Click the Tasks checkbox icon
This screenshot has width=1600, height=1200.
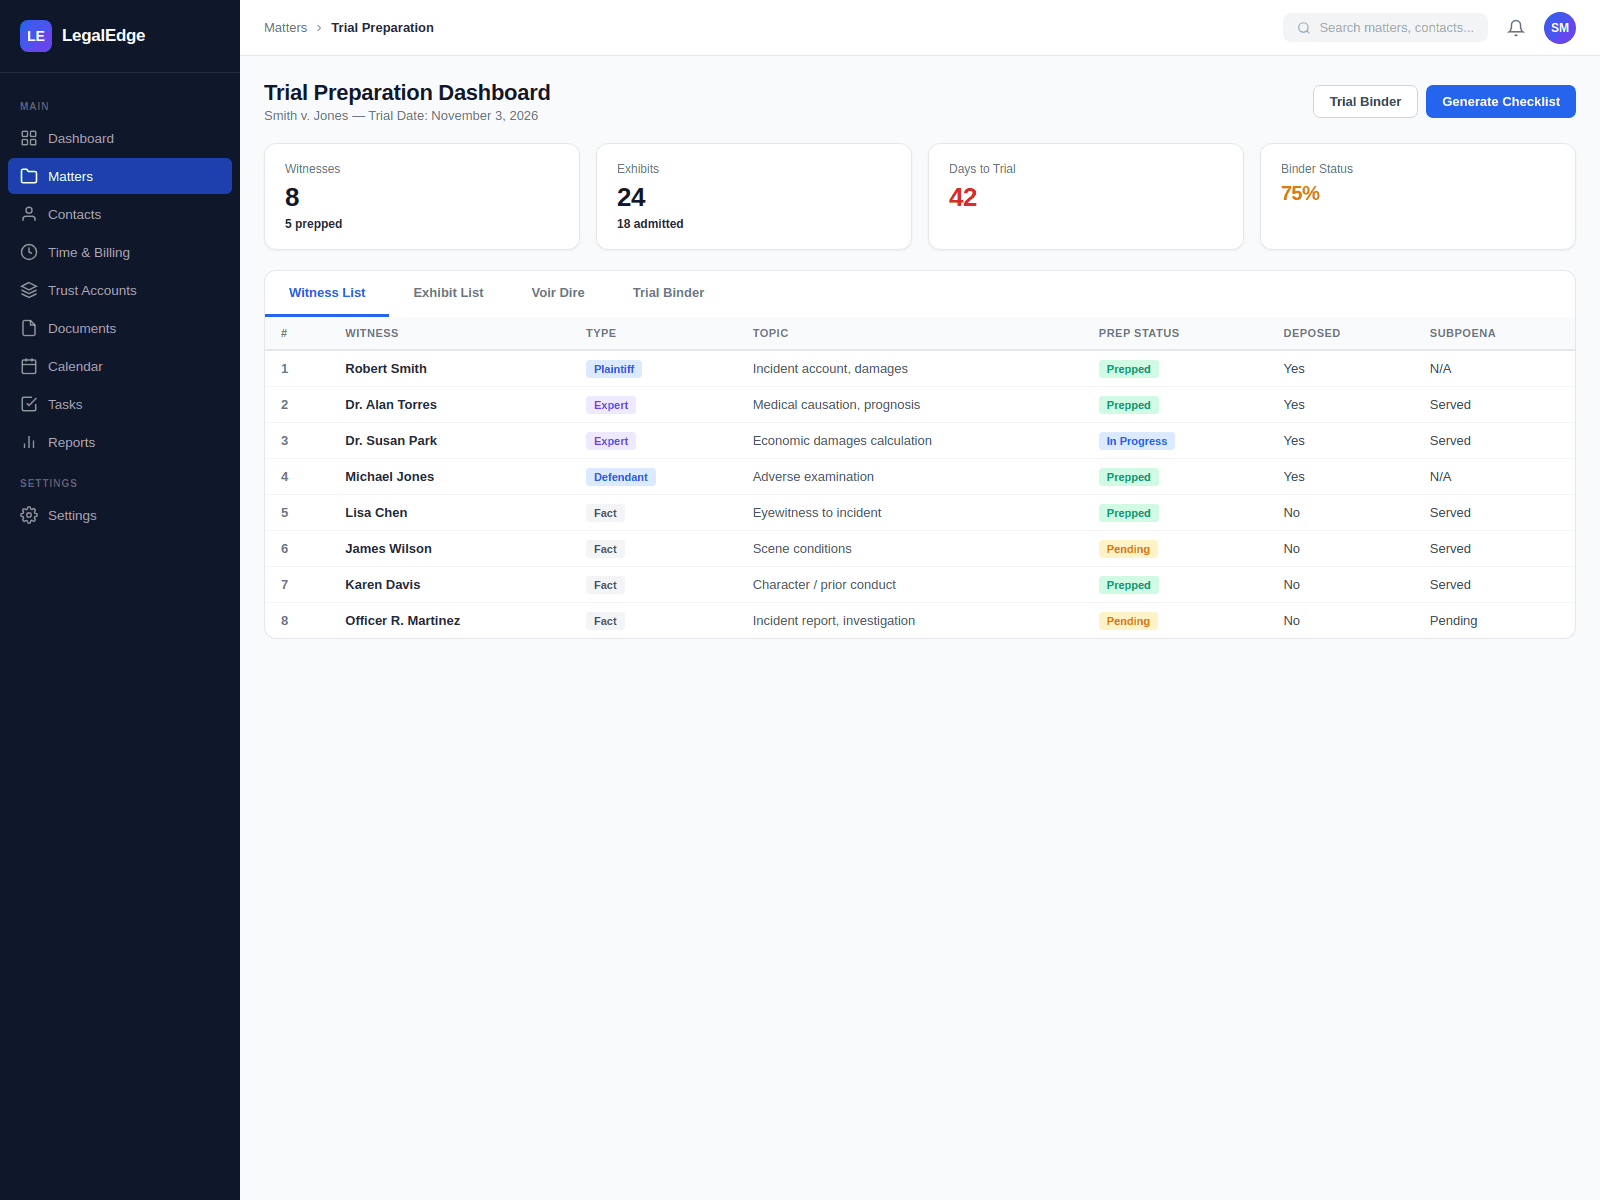point(29,404)
